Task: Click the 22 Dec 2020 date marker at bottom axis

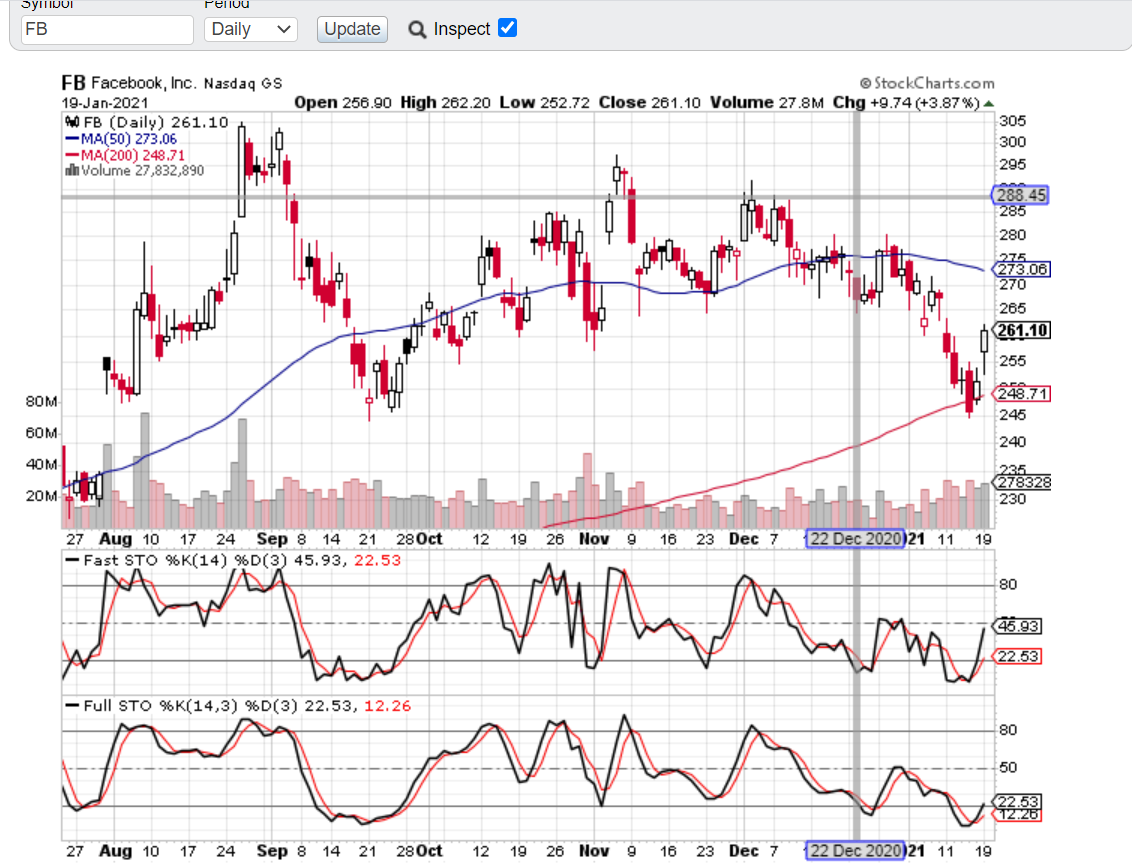Action: [x=855, y=851]
